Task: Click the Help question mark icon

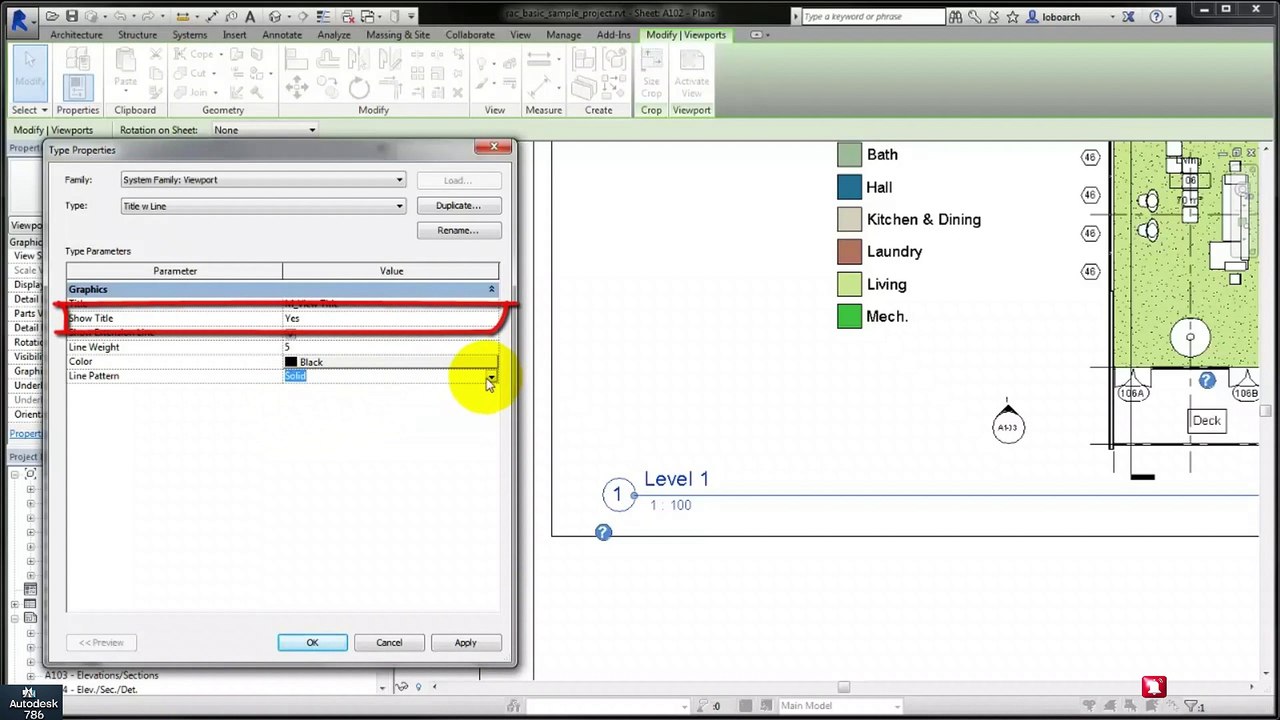Action: pos(1157,17)
